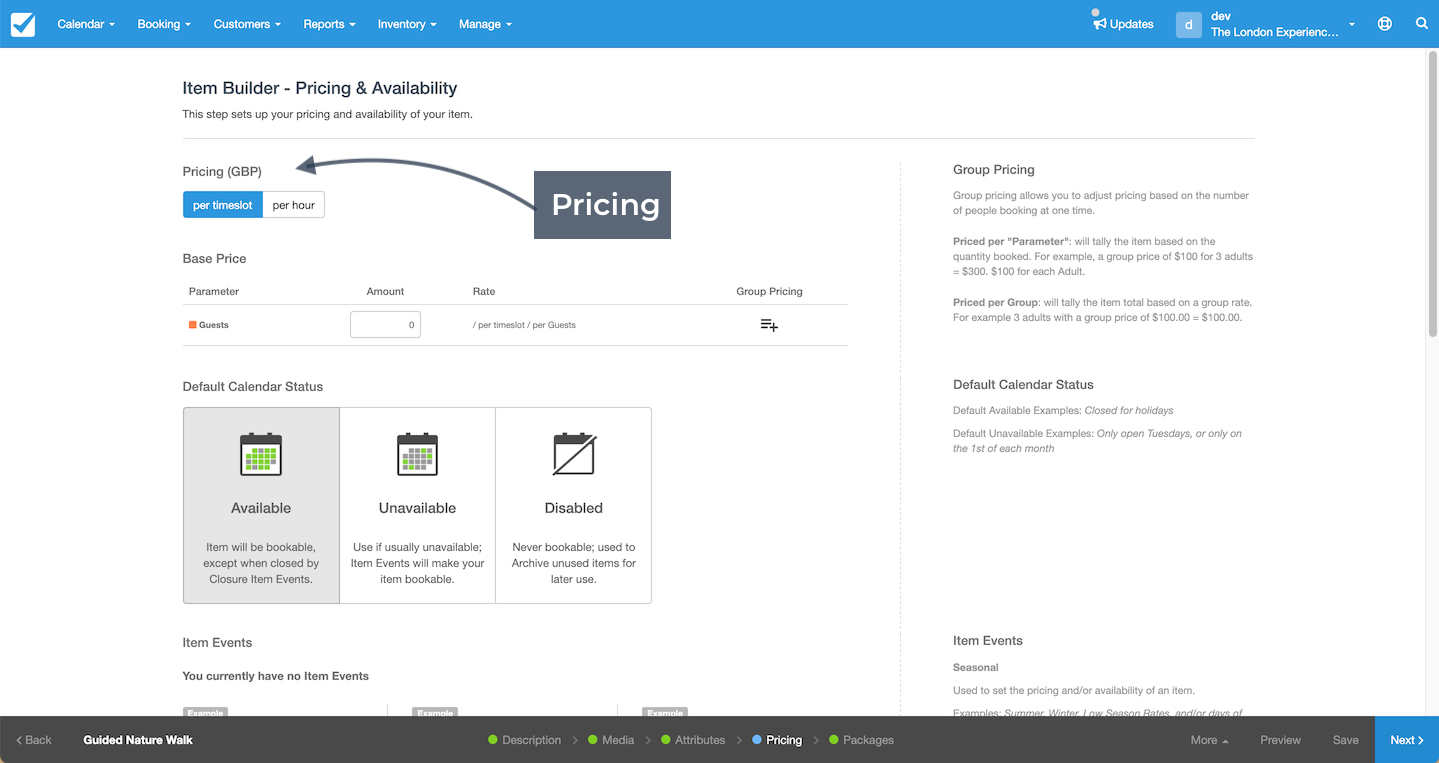Go to the Description step

tap(525, 740)
